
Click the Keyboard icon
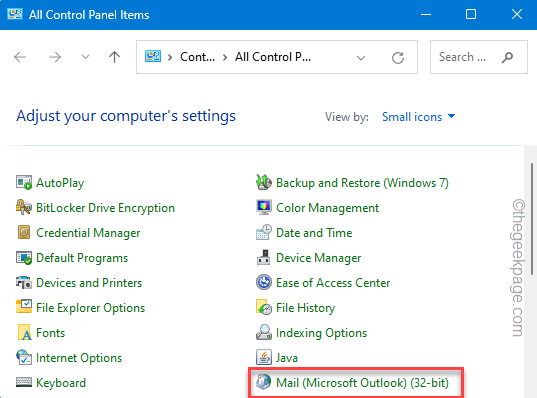24,382
